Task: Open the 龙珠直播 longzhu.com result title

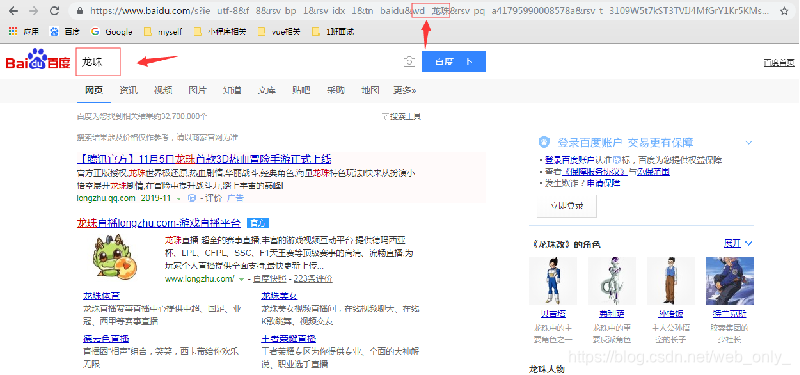Action: pyautogui.click(x=159, y=223)
